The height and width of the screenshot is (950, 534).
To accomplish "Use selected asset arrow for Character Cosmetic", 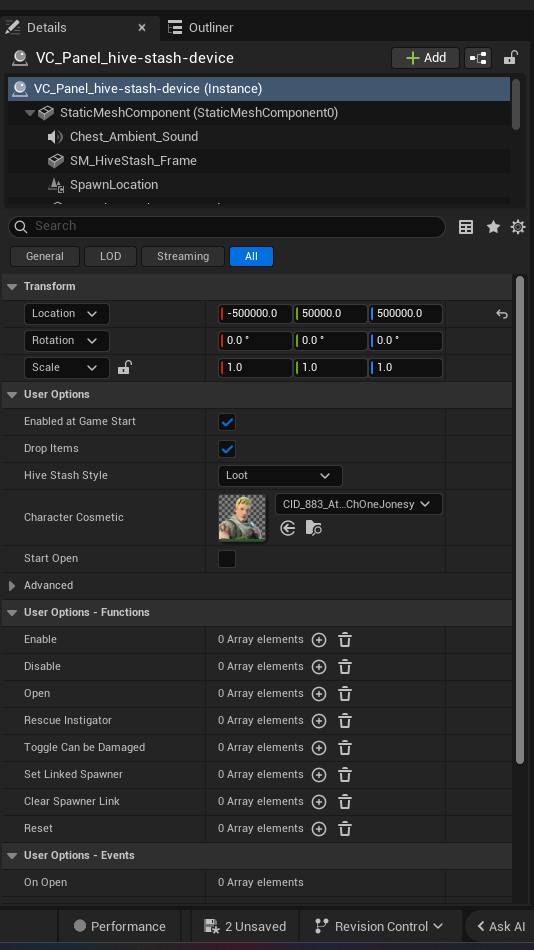I will [x=288, y=528].
